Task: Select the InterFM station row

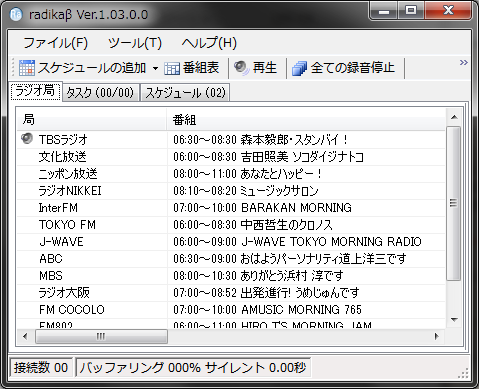Action: coord(231,208)
